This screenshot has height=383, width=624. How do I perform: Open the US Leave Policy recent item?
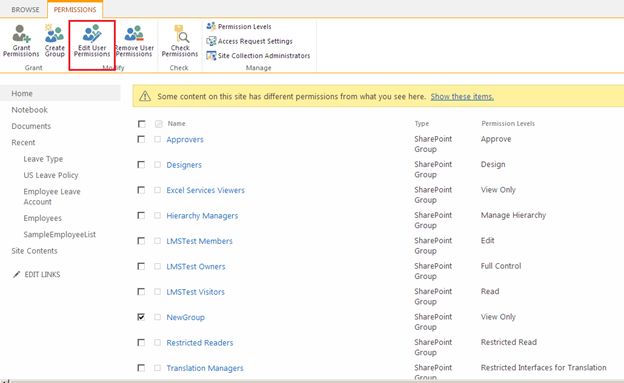(51, 175)
